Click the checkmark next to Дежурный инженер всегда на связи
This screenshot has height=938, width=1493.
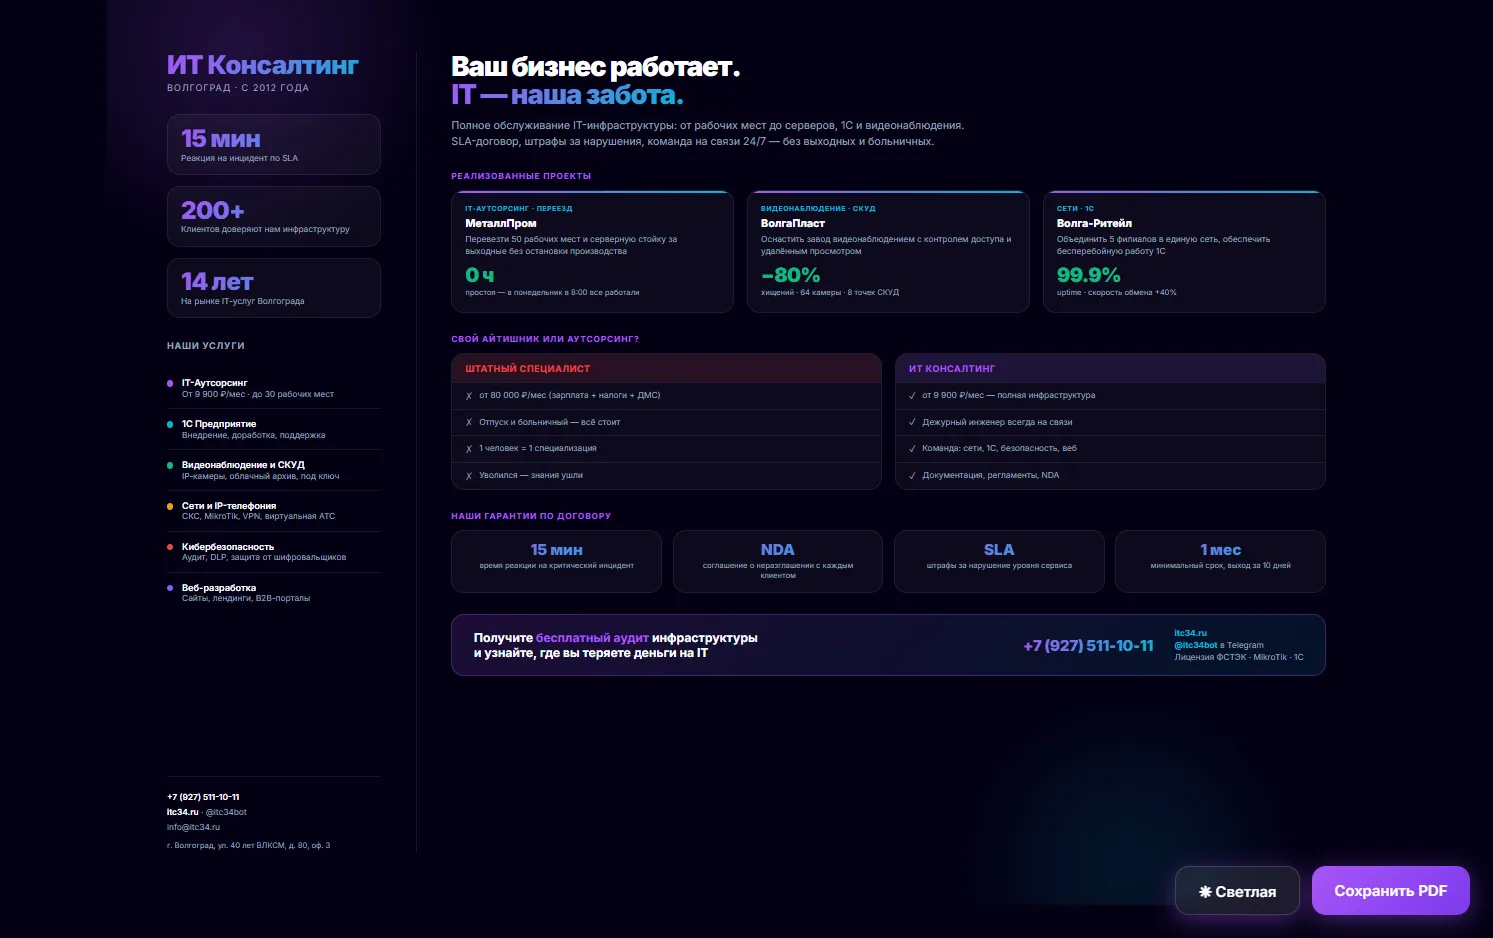pyautogui.click(x=912, y=422)
